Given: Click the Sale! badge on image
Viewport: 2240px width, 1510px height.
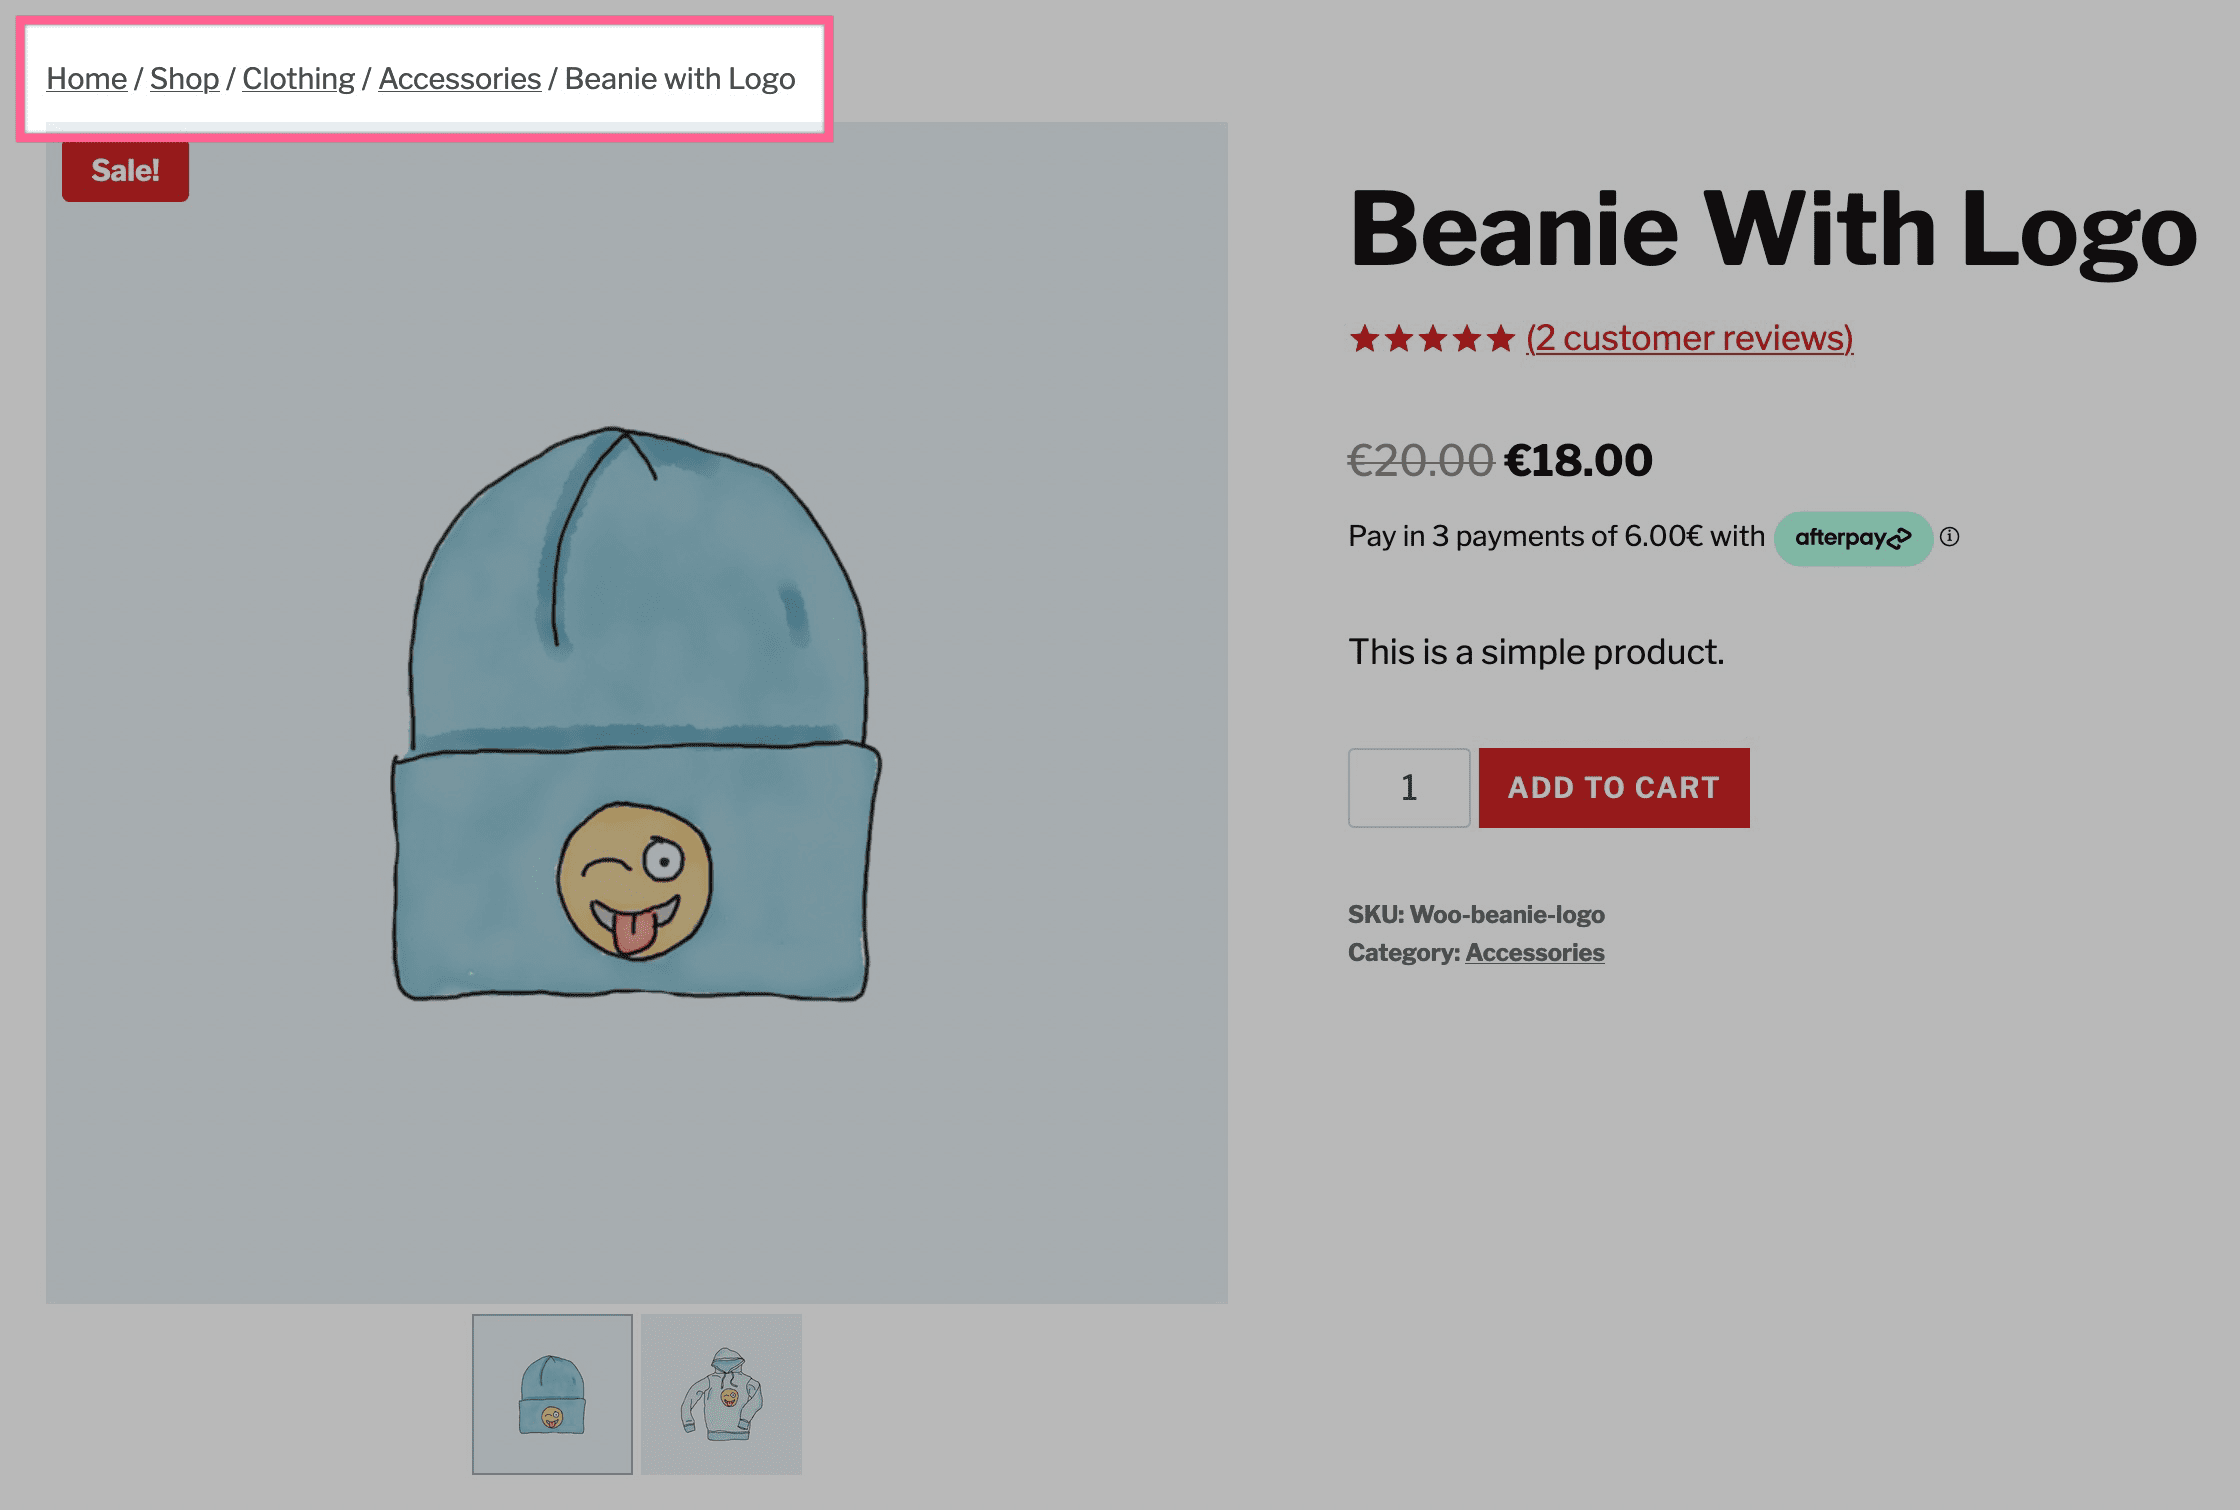Looking at the screenshot, I should (x=125, y=171).
